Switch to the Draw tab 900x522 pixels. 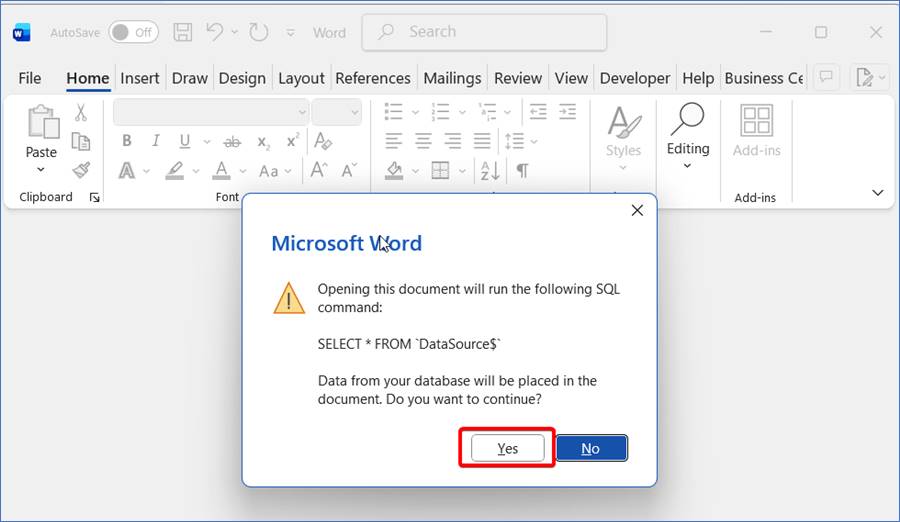coord(189,78)
